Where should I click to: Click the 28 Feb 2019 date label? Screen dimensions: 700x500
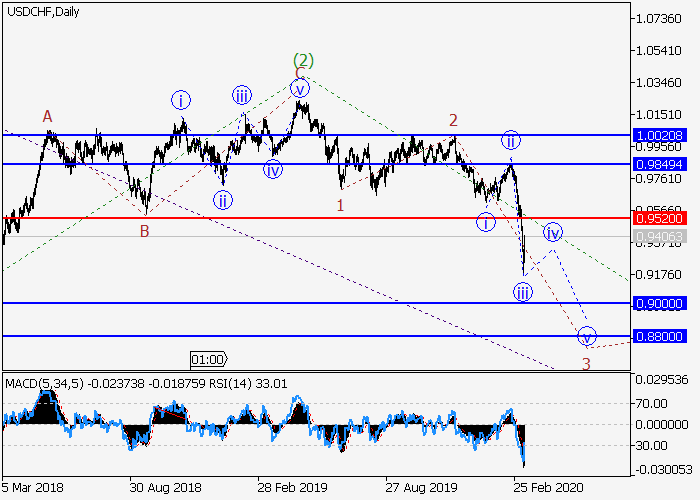pos(291,487)
